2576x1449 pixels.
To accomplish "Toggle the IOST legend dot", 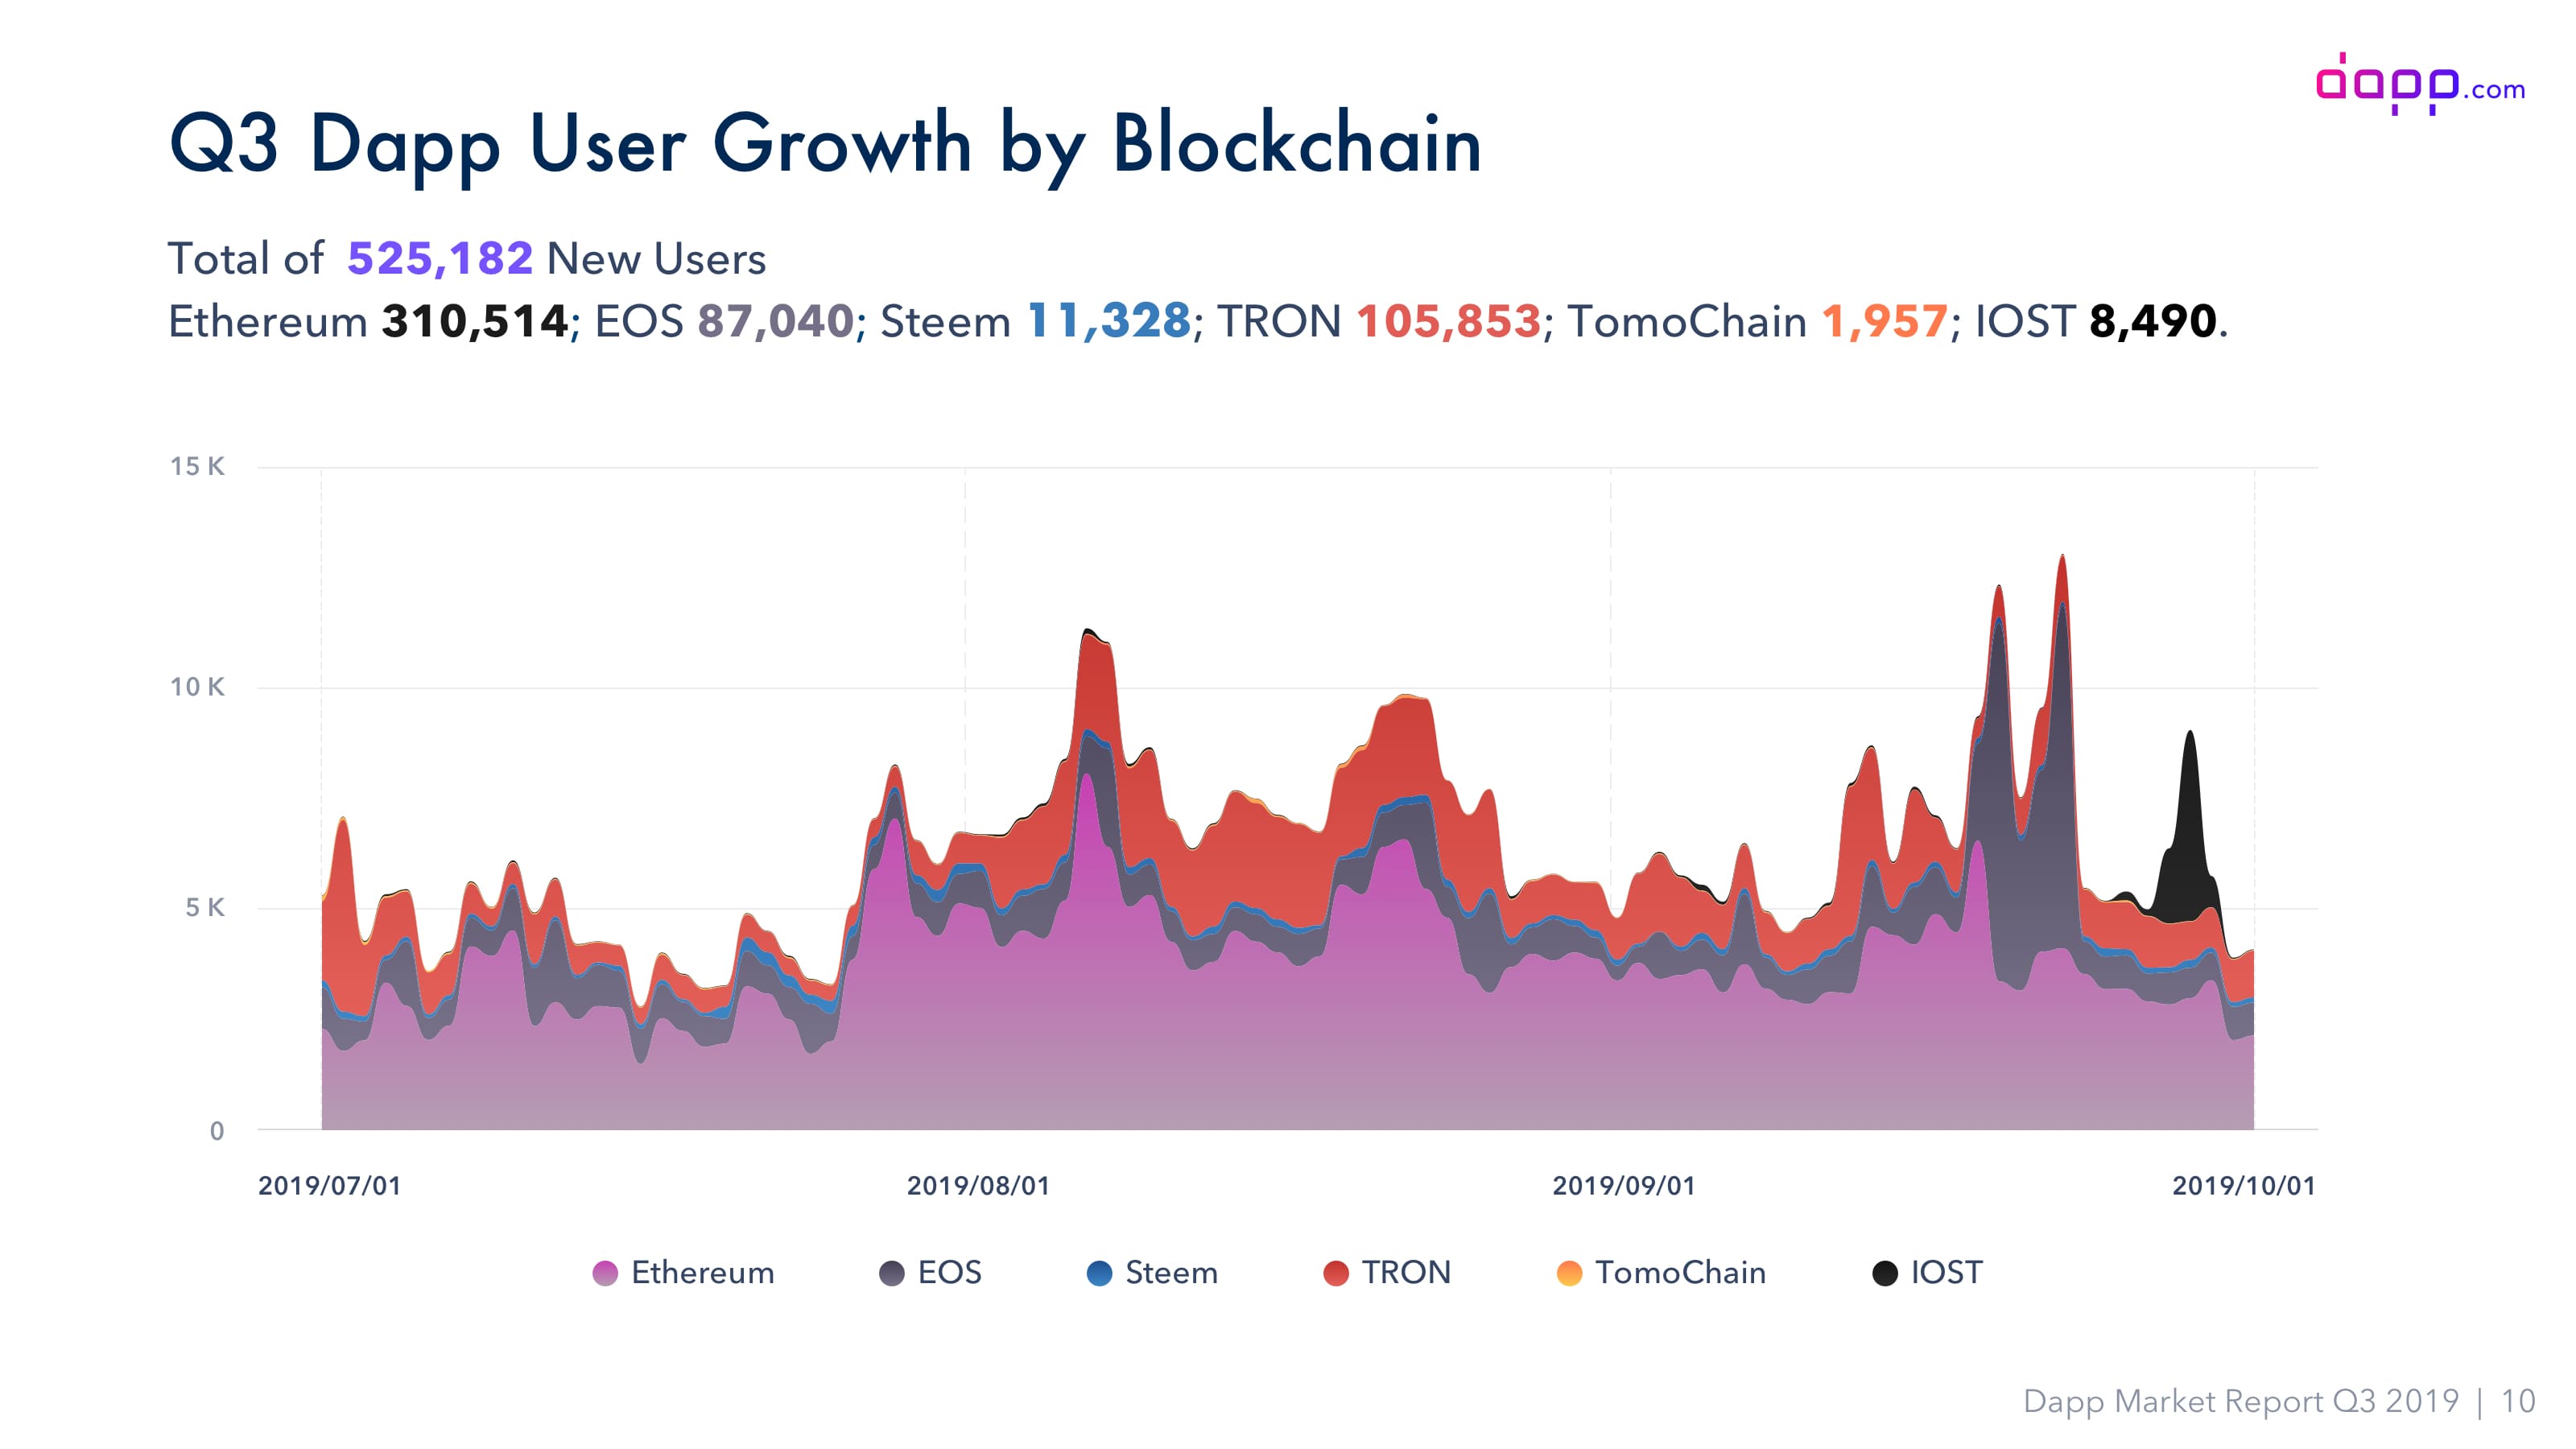I will pos(1885,1273).
